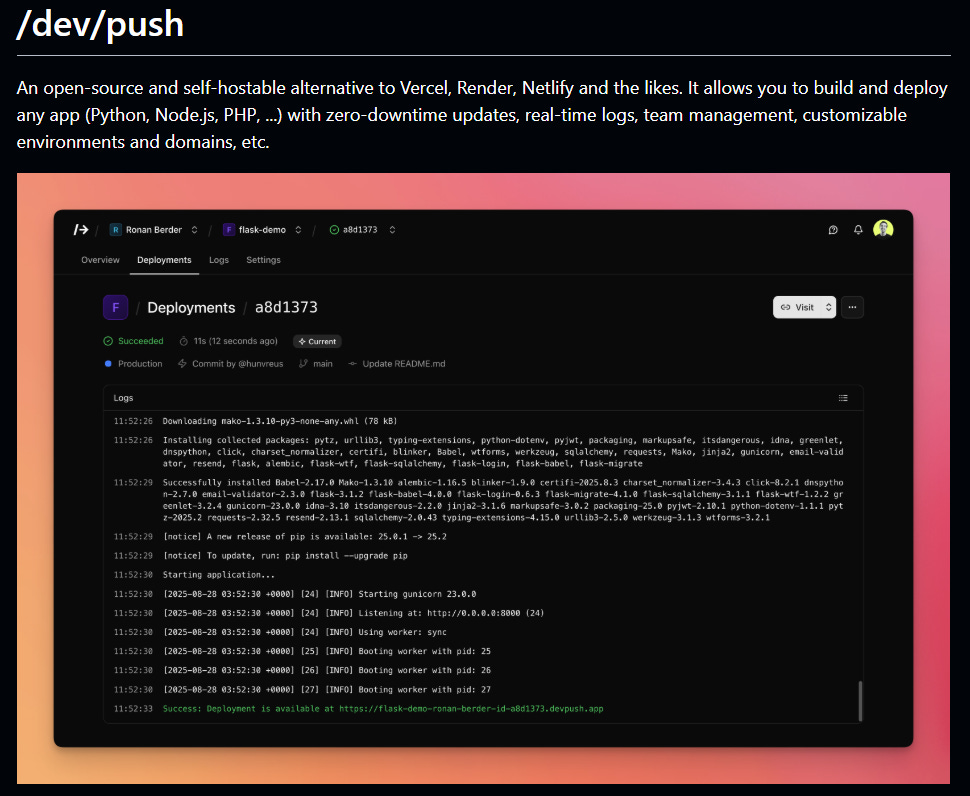Click the Listening at http://0.0.0.0:8000 line
Image resolution: width=970 pixels, height=796 pixels.
[x=353, y=613]
